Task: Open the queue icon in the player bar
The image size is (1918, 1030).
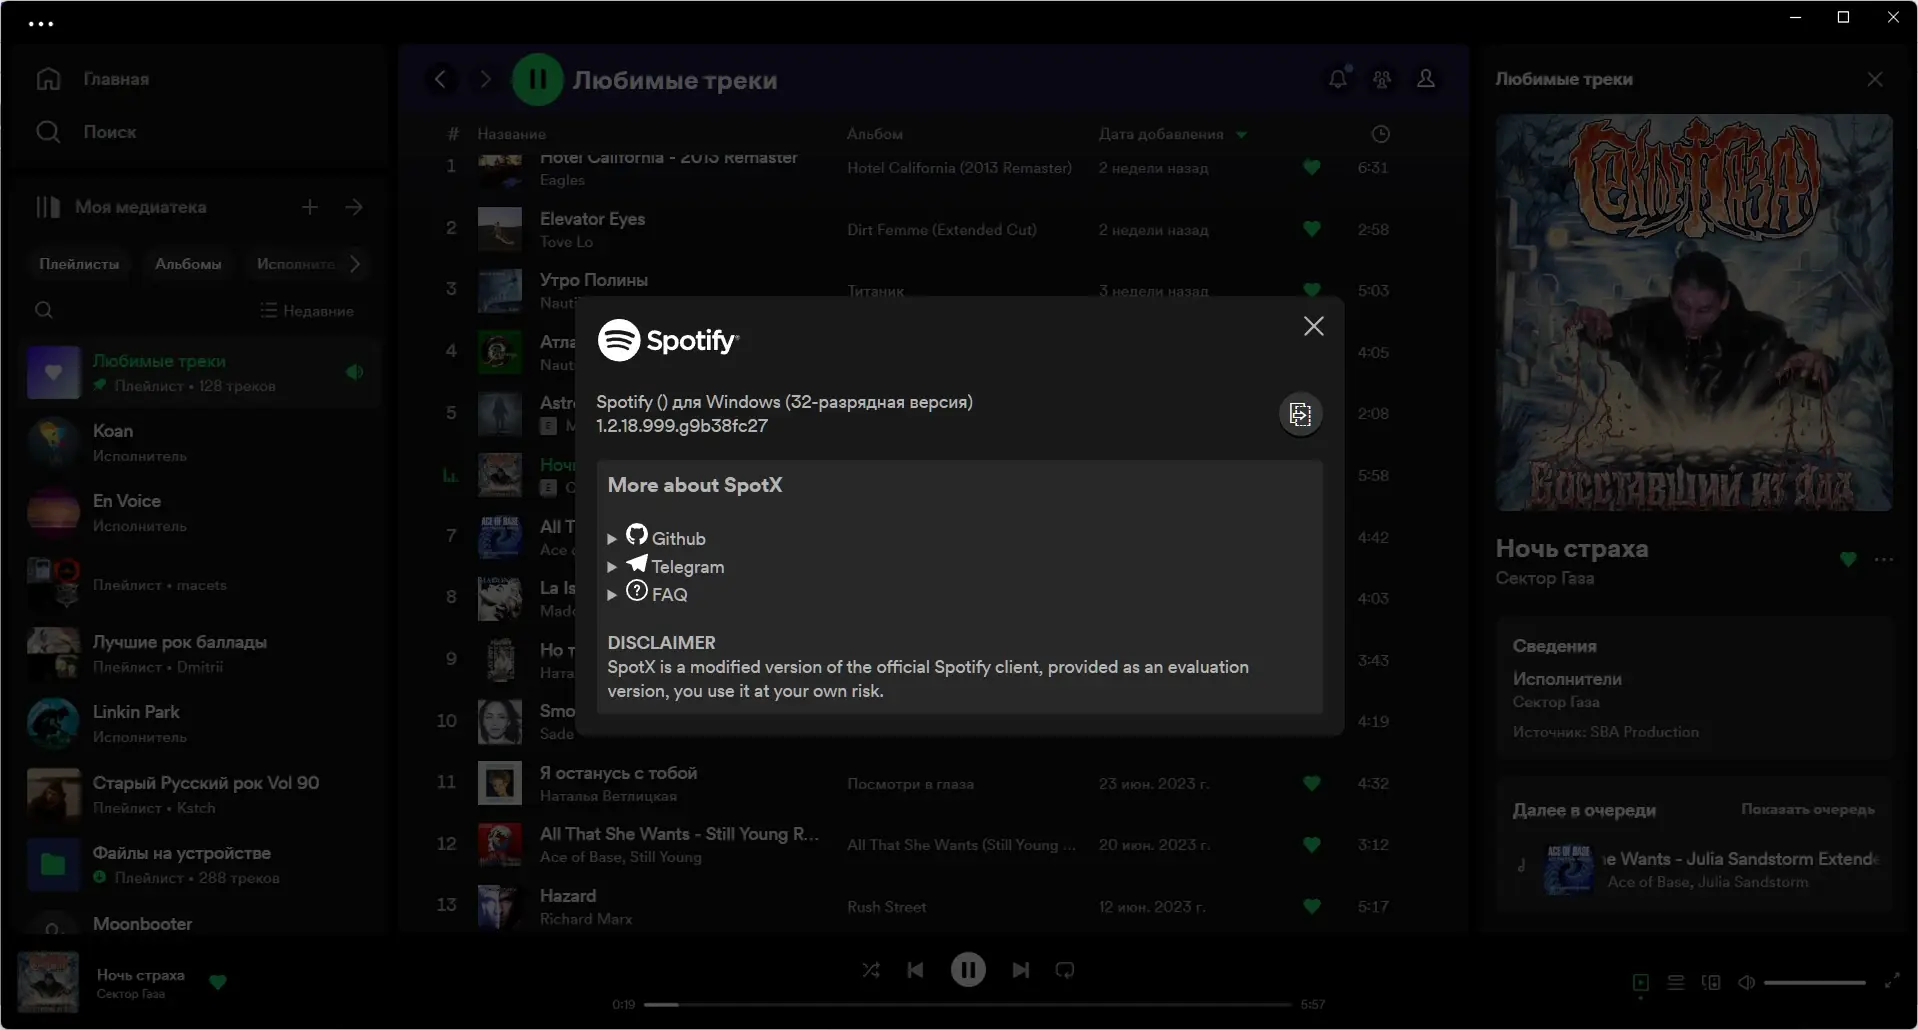Action: pyautogui.click(x=1676, y=983)
